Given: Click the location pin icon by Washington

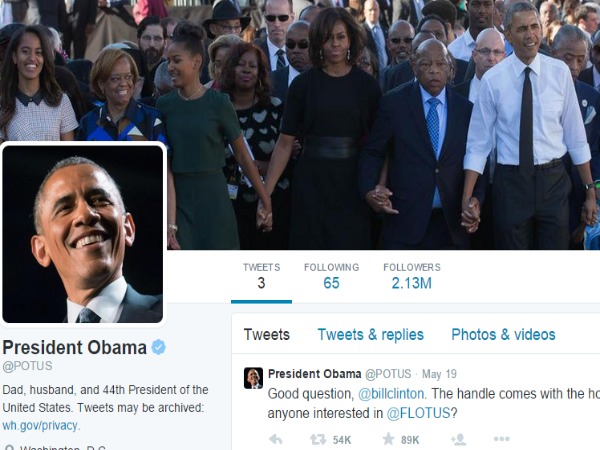Looking at the screenshot, I should 10,448.
